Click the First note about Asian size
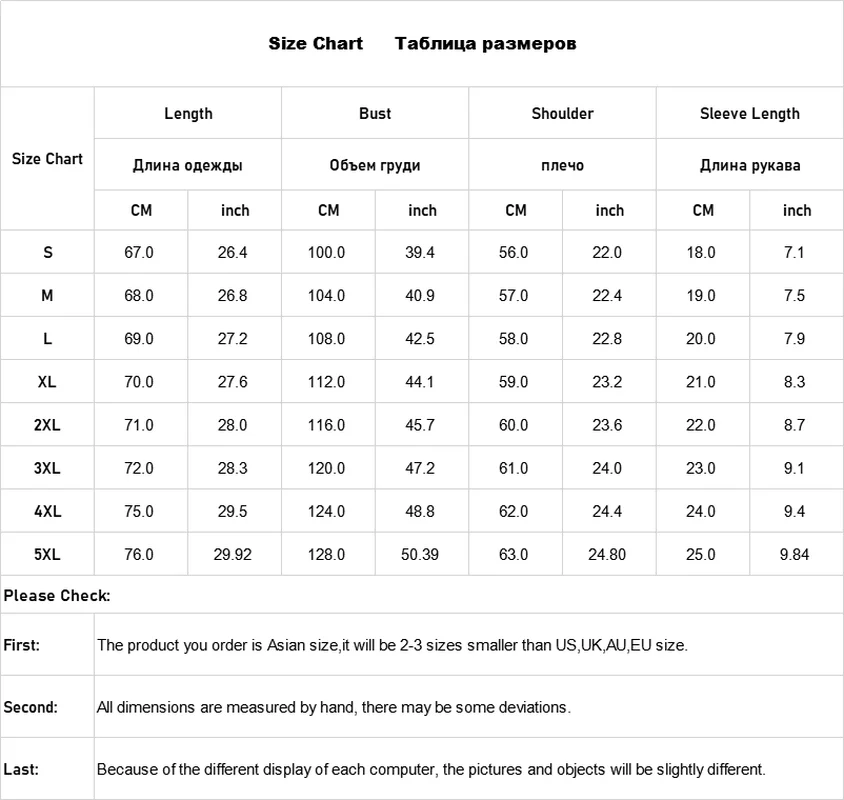 [x=392, y=646]
